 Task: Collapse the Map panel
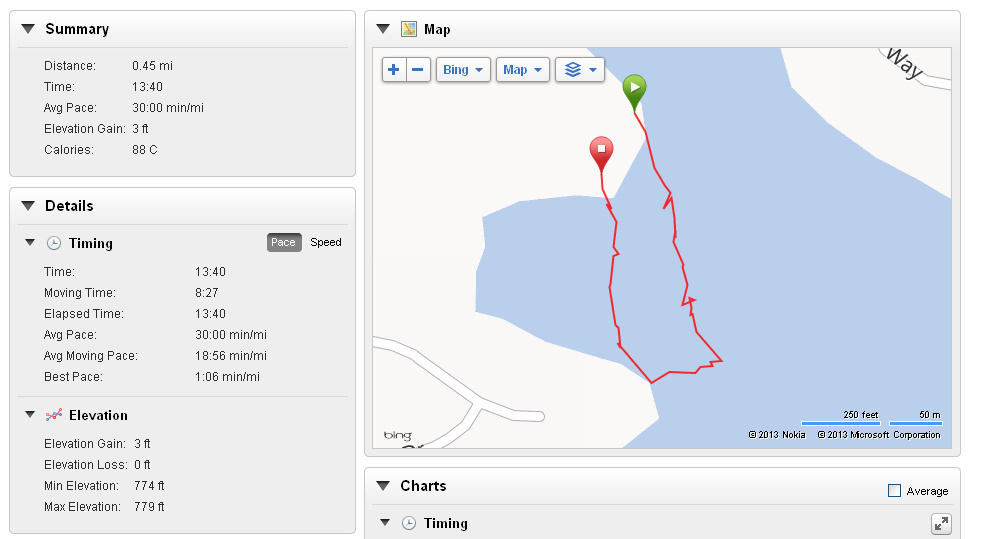[383, 29]
